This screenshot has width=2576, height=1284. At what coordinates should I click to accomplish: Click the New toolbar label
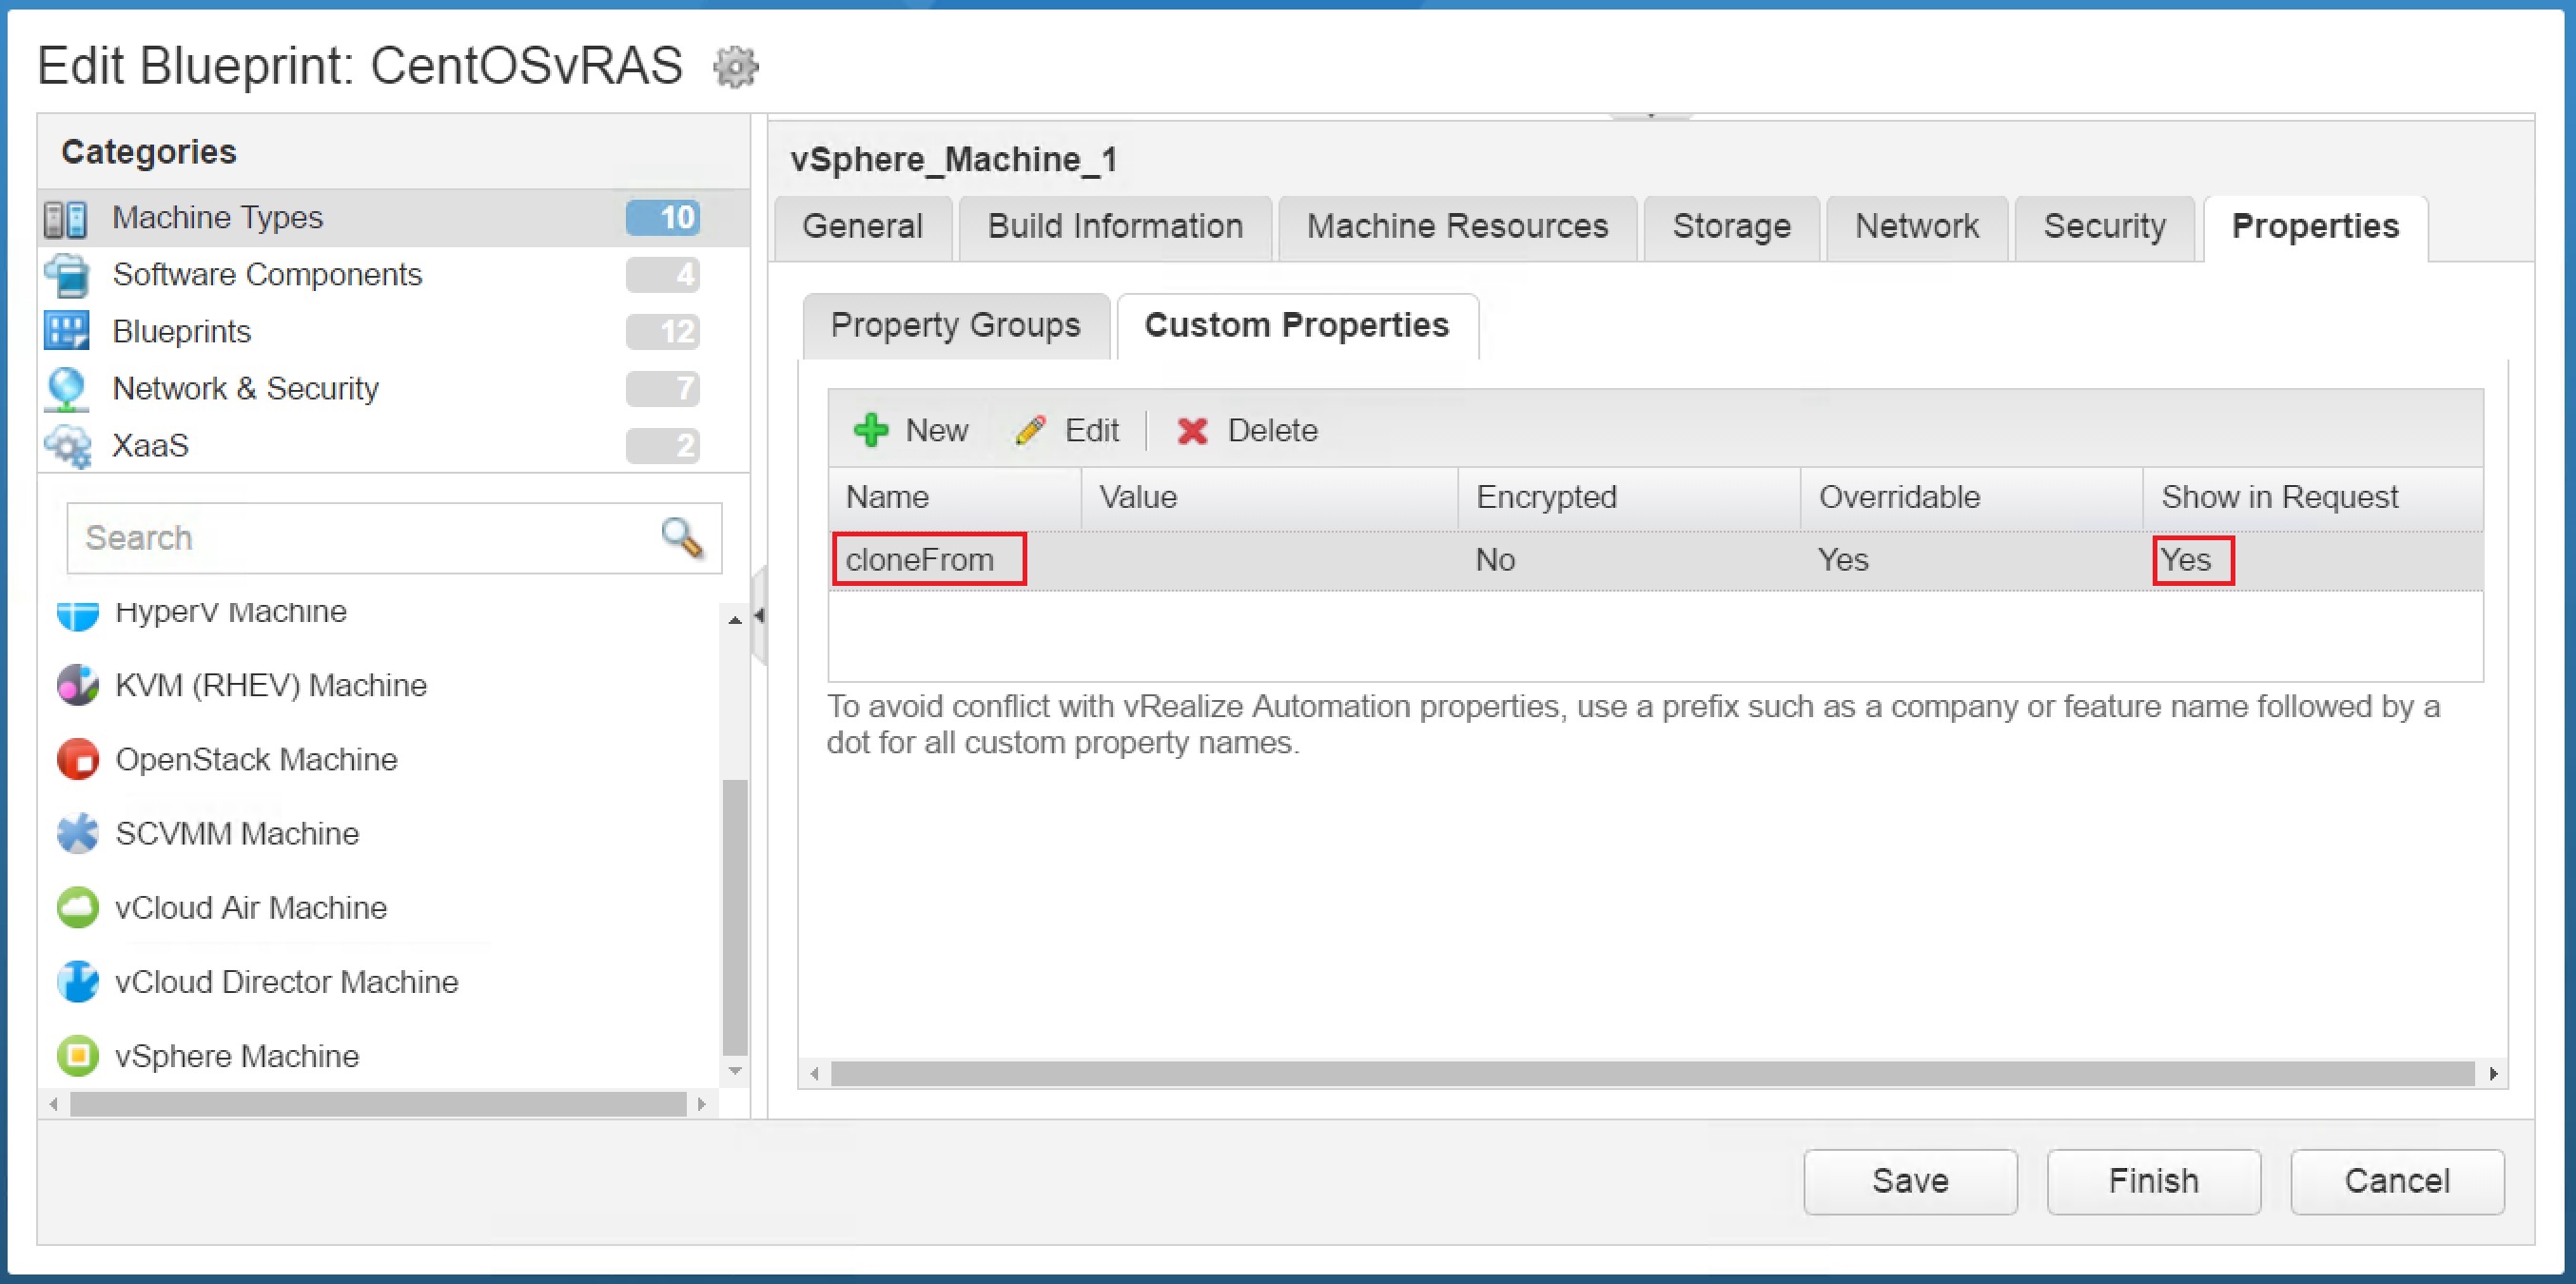click(x=937, y=431)
